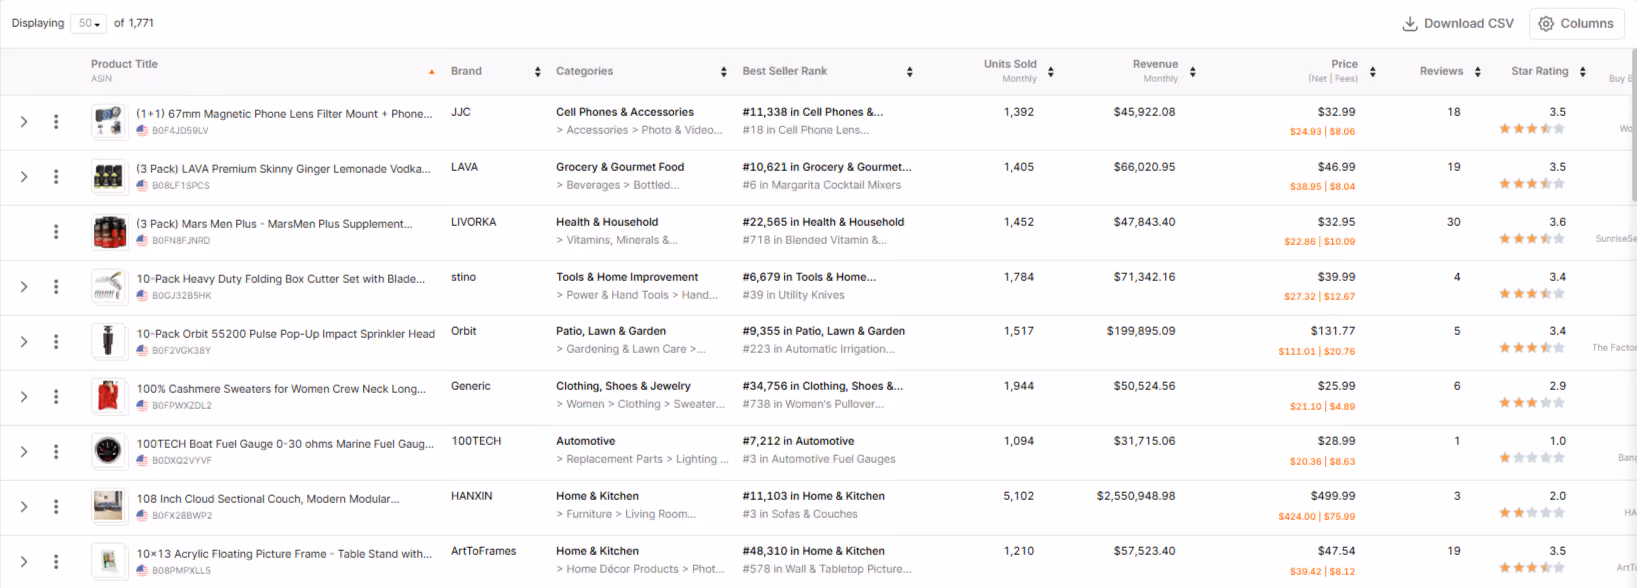Select ASIN B0GJ32B5HK text
Viewport: 1637px width, 588px height.
[x=182, y=296]
